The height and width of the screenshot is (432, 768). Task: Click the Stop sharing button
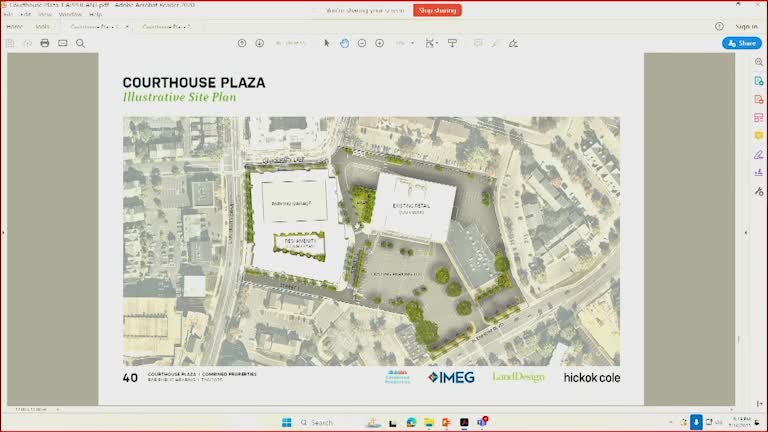tap(437, 10)
